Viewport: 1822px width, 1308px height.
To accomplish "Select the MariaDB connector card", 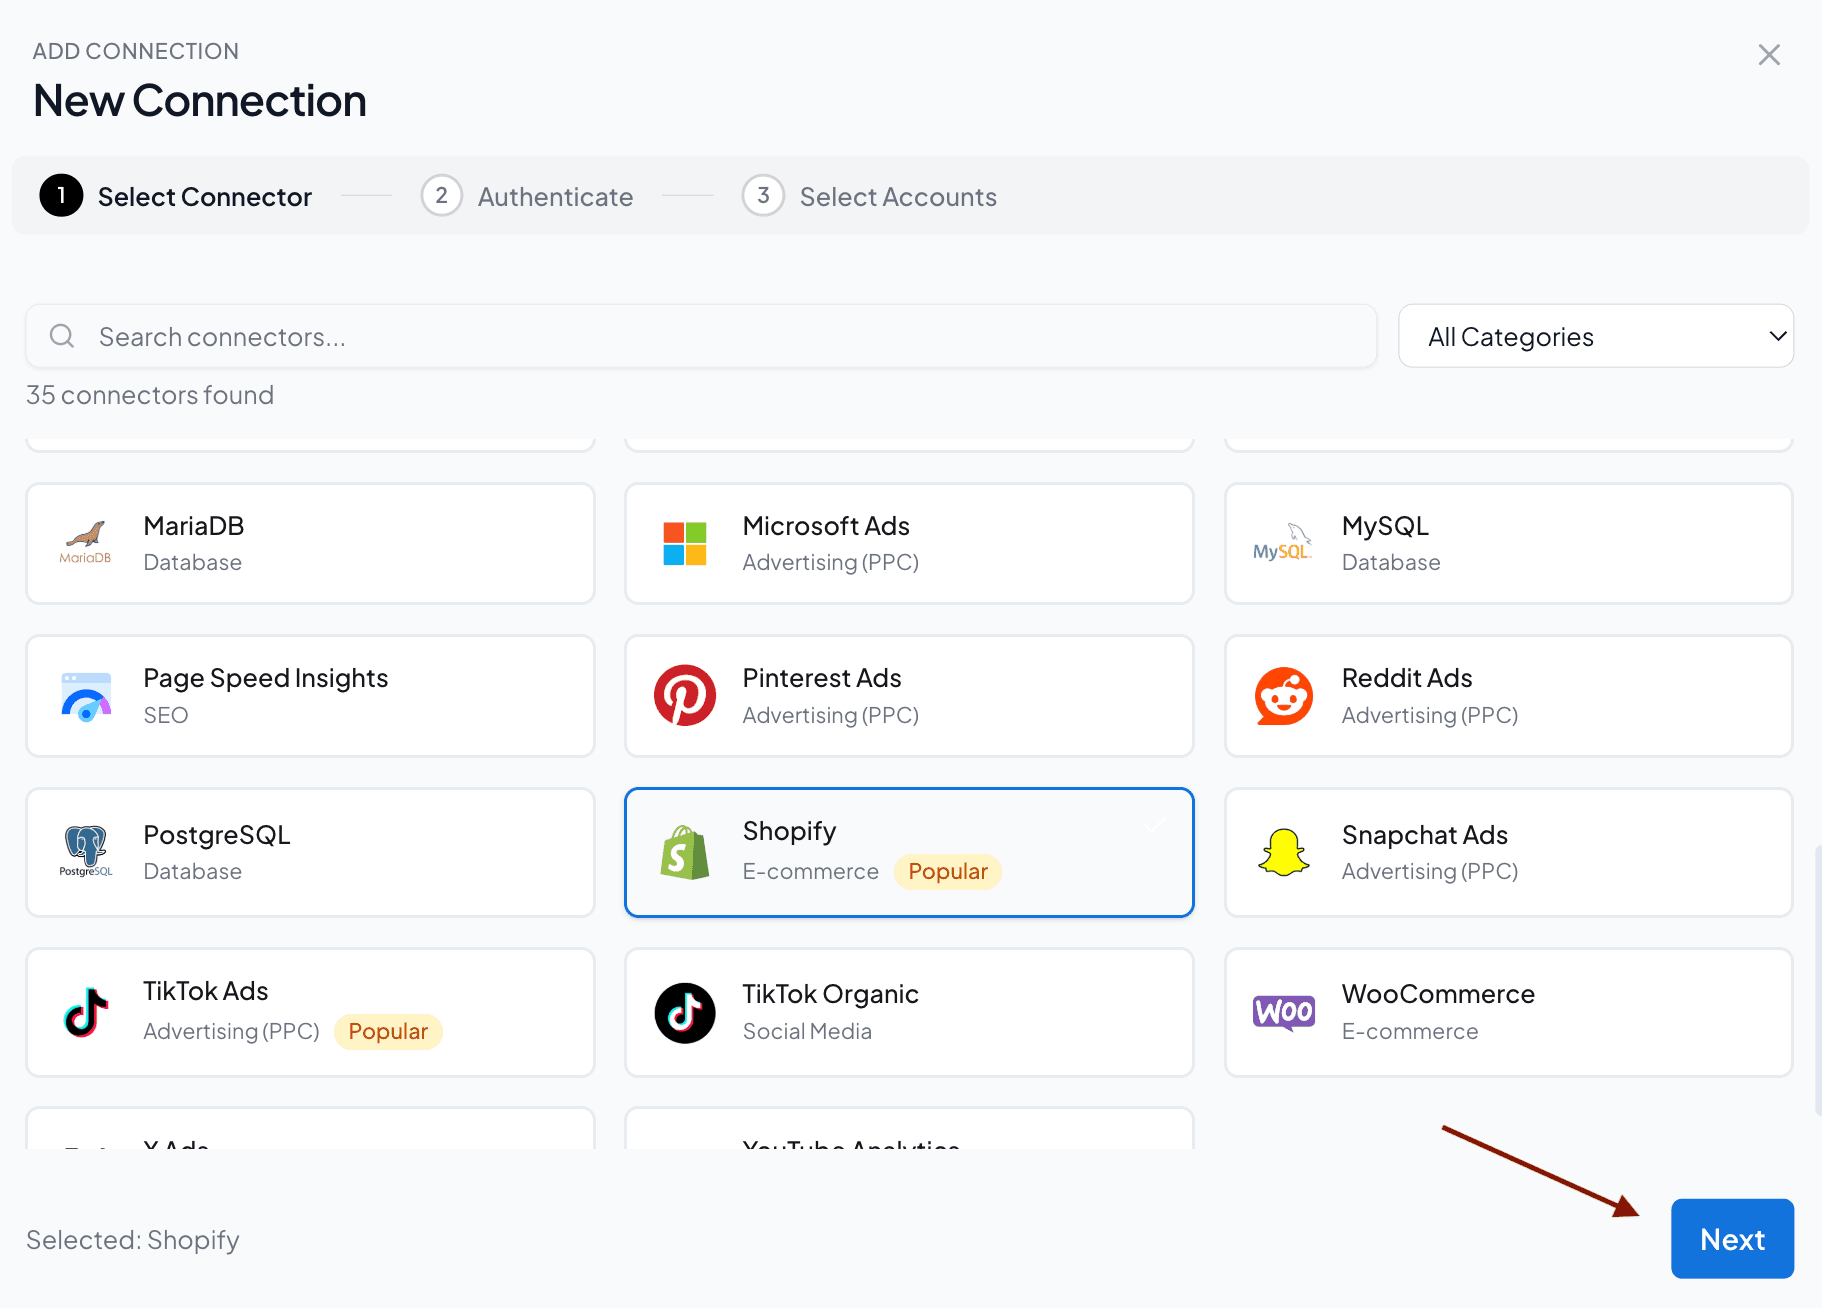I will (310, 543).
